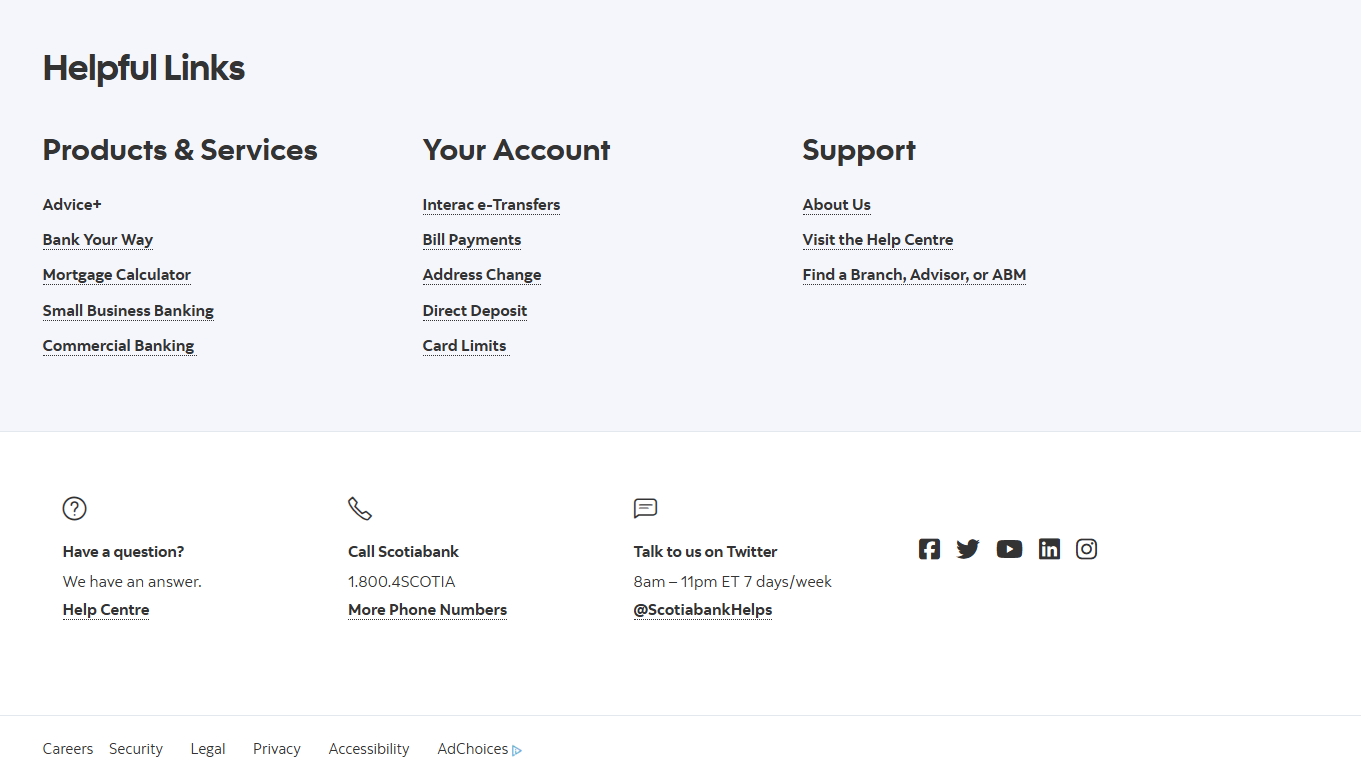This screenshot has height=769, width=1361.
Task: Visit the Help Centre under Support
Action: coord(878,240)
